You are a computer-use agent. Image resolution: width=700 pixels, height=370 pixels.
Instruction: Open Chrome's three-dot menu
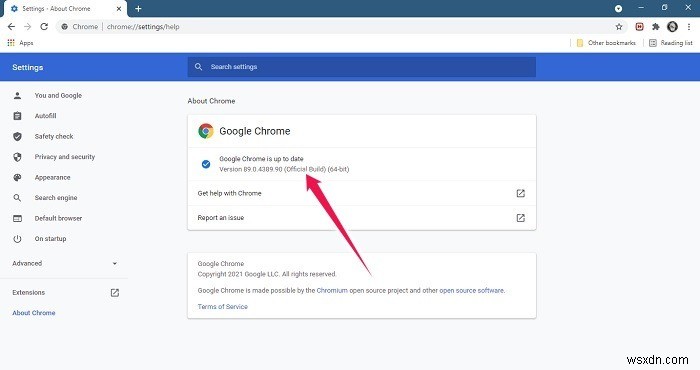click(689, 27)
